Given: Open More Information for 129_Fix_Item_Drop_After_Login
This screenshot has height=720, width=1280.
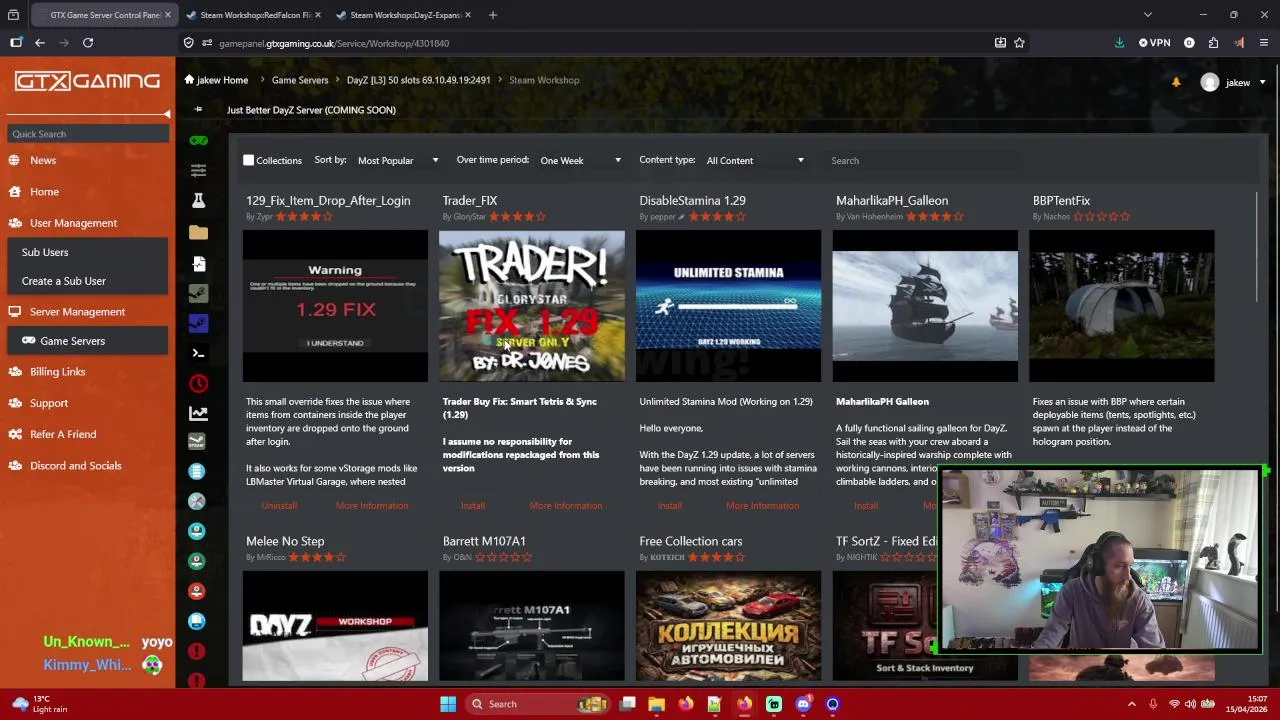Looking at the screenshot, I should point(372,506).
